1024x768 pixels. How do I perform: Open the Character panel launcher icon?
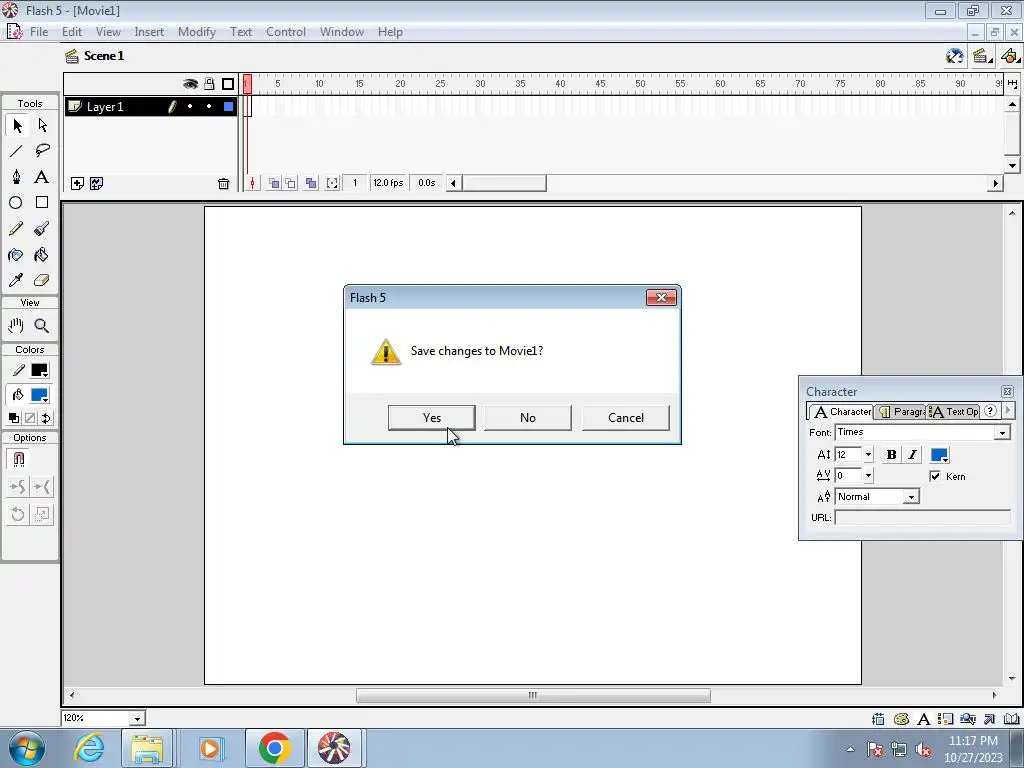pyautogui.click(x=923, y=719)
